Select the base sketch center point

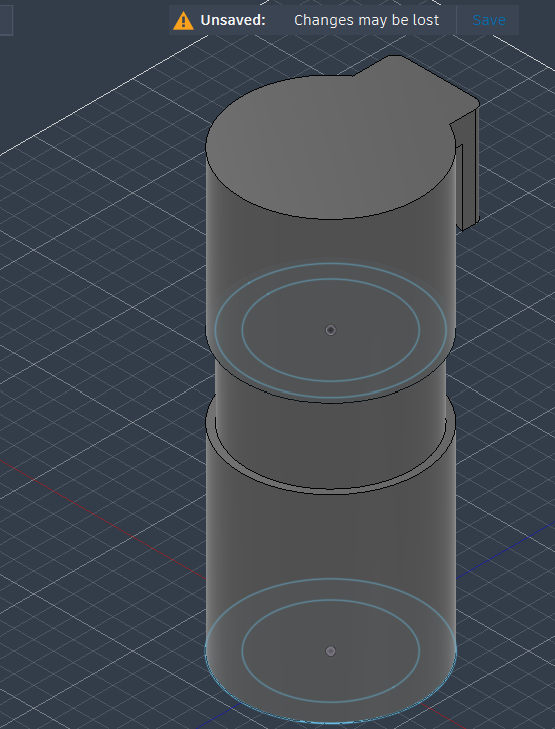coord(330,651)
